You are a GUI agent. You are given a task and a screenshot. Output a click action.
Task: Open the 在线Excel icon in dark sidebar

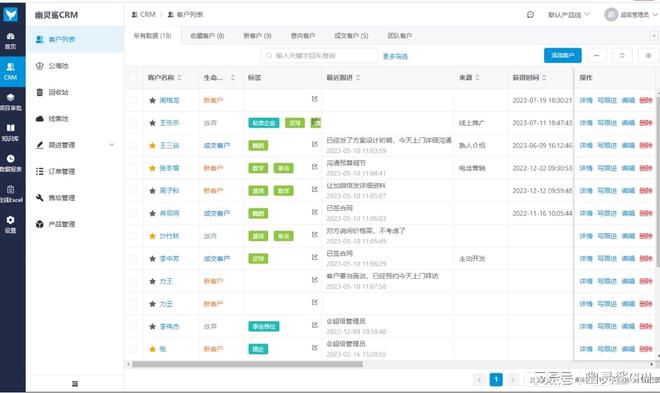[11, 194]
